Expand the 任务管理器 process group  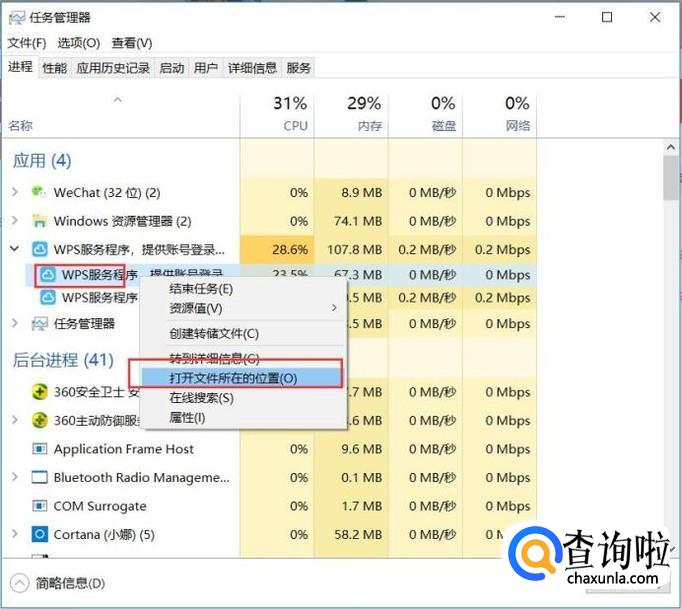[15, 323]
